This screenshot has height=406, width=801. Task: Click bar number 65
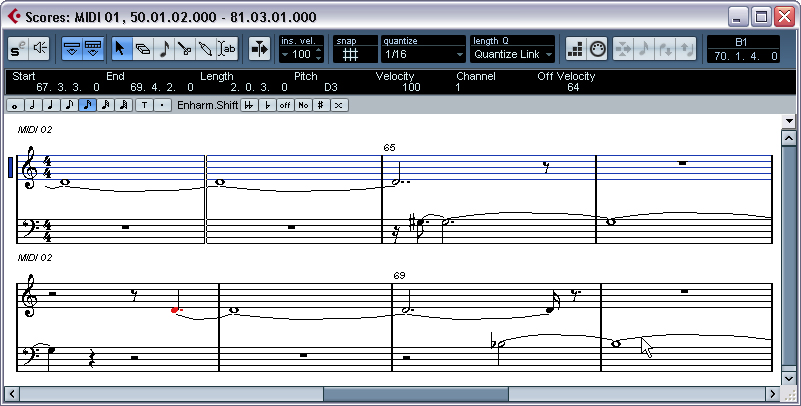point(389,148)
